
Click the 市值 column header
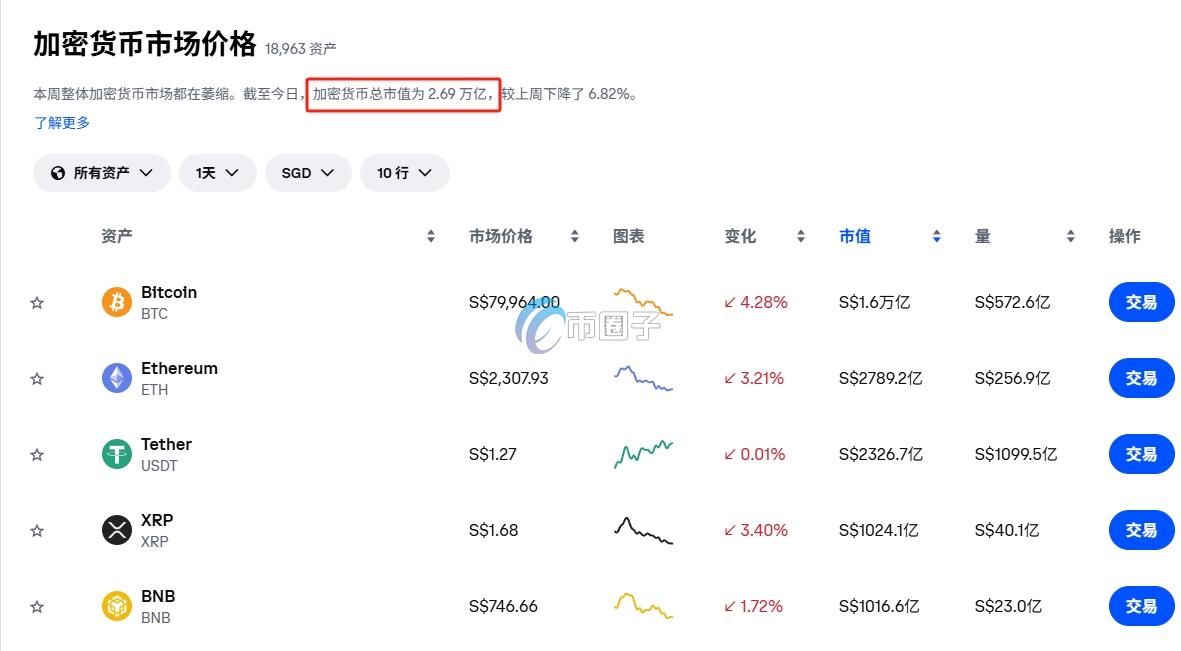coord(855,237)
